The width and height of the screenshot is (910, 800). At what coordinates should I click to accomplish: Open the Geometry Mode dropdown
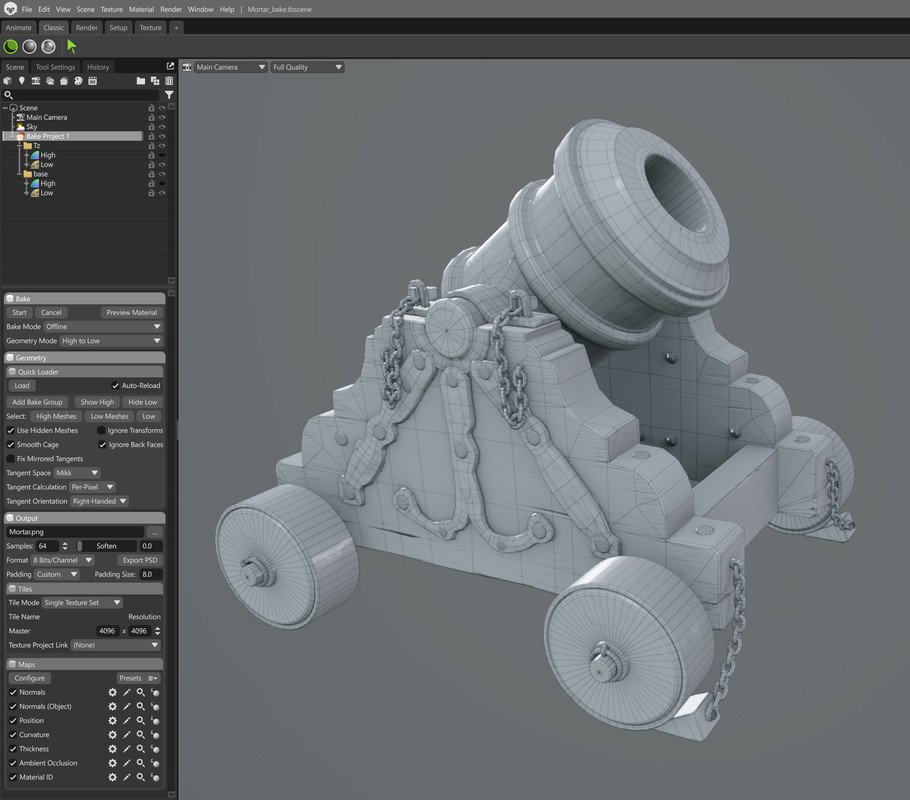click(111, 341)
